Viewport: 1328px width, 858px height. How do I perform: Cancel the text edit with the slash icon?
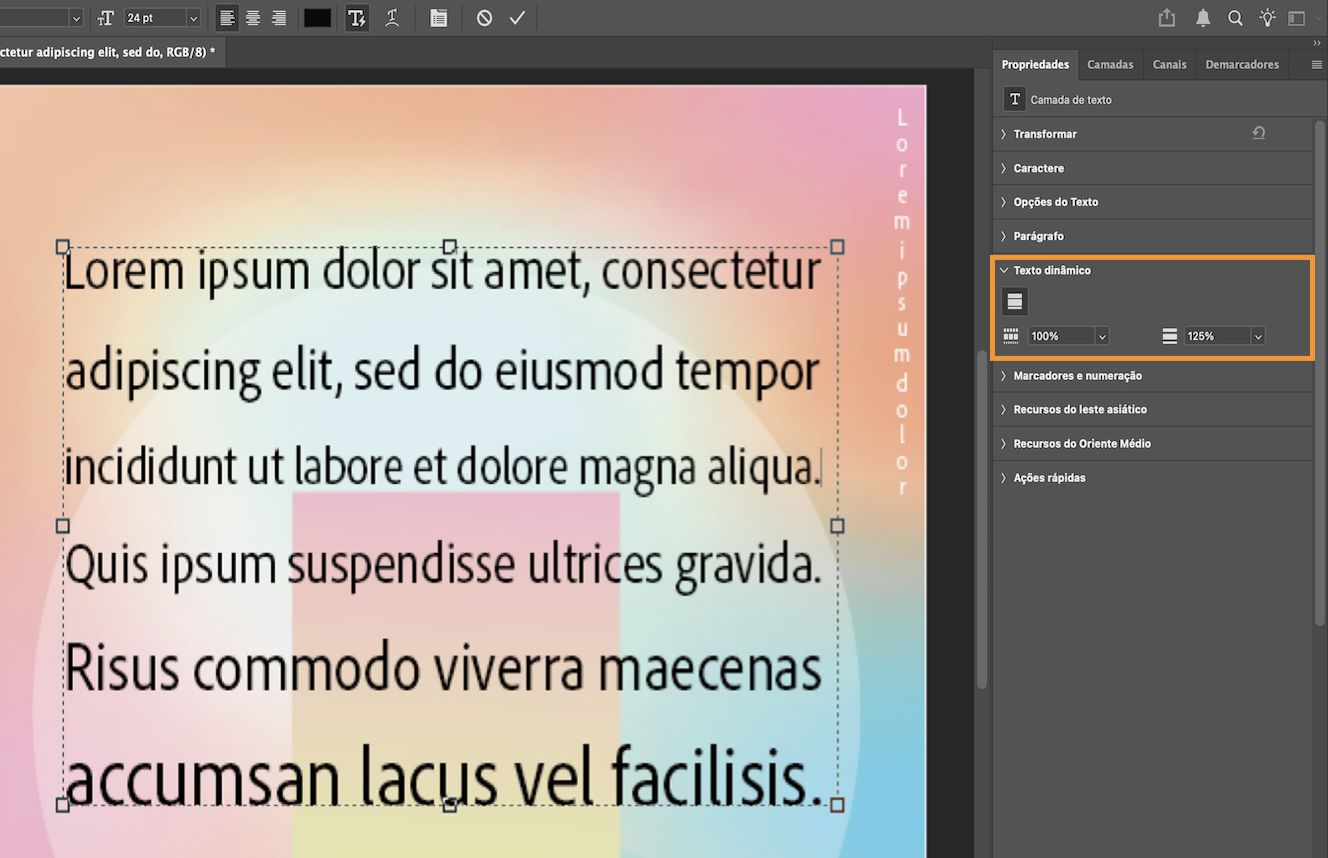(482, 17)
